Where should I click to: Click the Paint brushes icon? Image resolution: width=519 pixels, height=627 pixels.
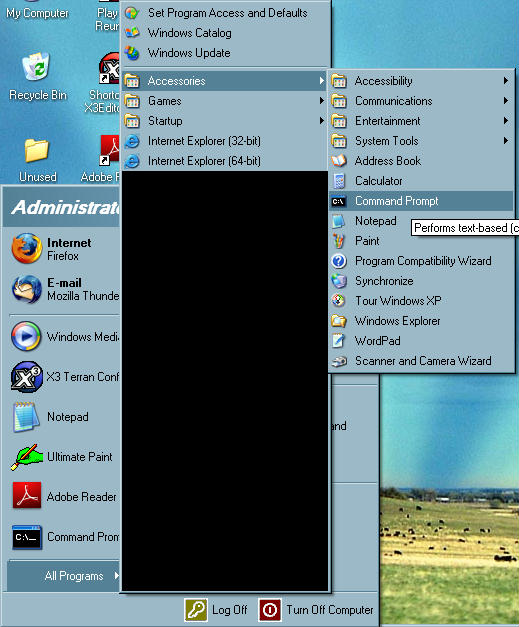click(339, 241)
